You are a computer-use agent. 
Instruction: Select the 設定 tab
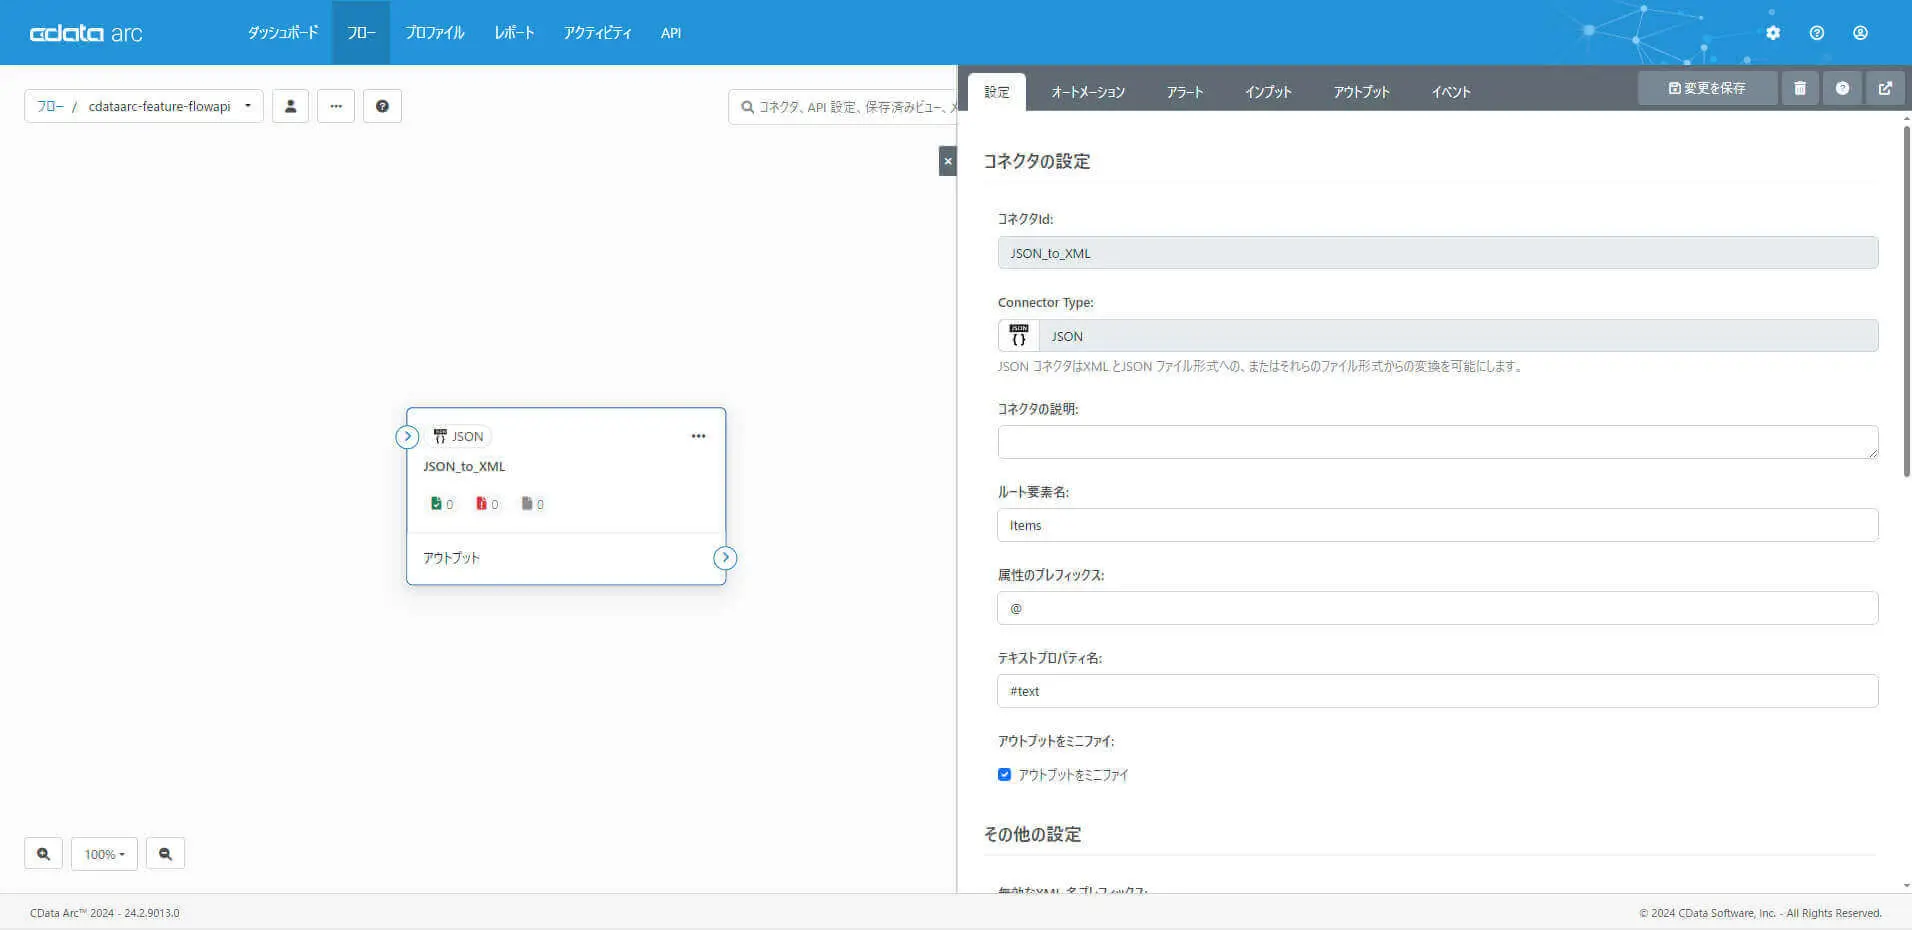click(997, 92)
